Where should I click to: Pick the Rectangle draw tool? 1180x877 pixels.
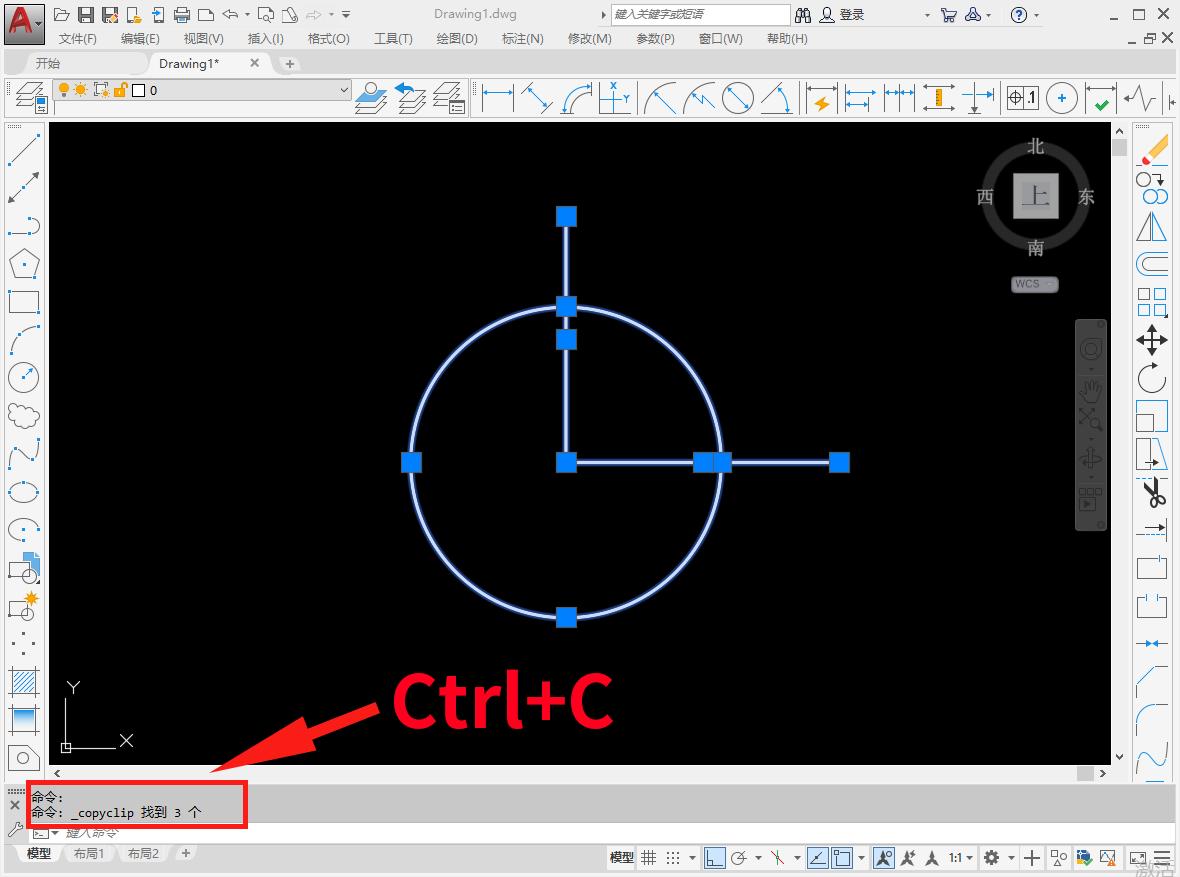point(23,302)
